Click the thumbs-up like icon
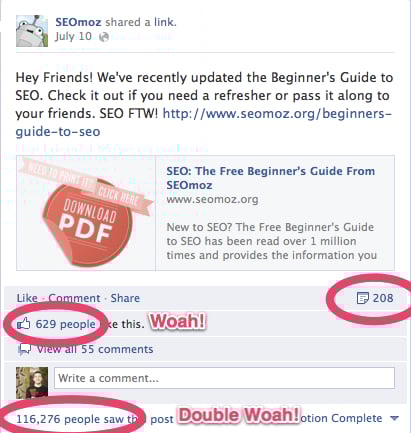Image resolution: width=411 pixels, height=433 pixels. click(24, 324)
